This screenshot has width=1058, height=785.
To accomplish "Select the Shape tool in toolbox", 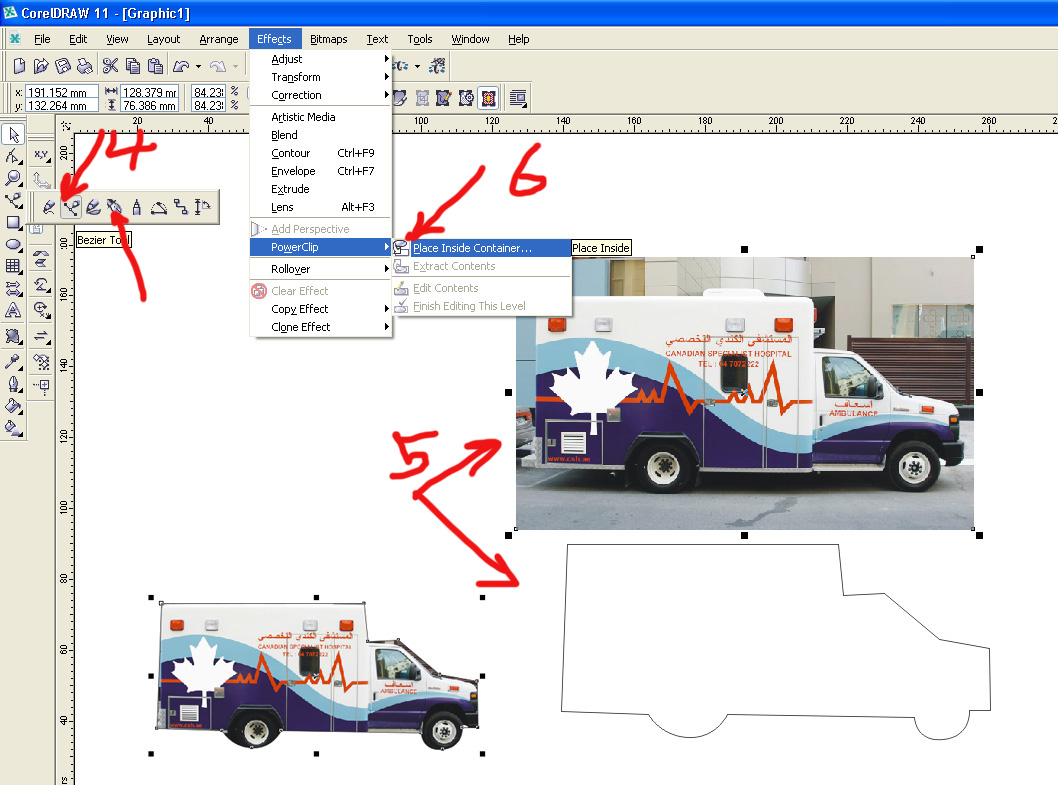I will [13, 157].
